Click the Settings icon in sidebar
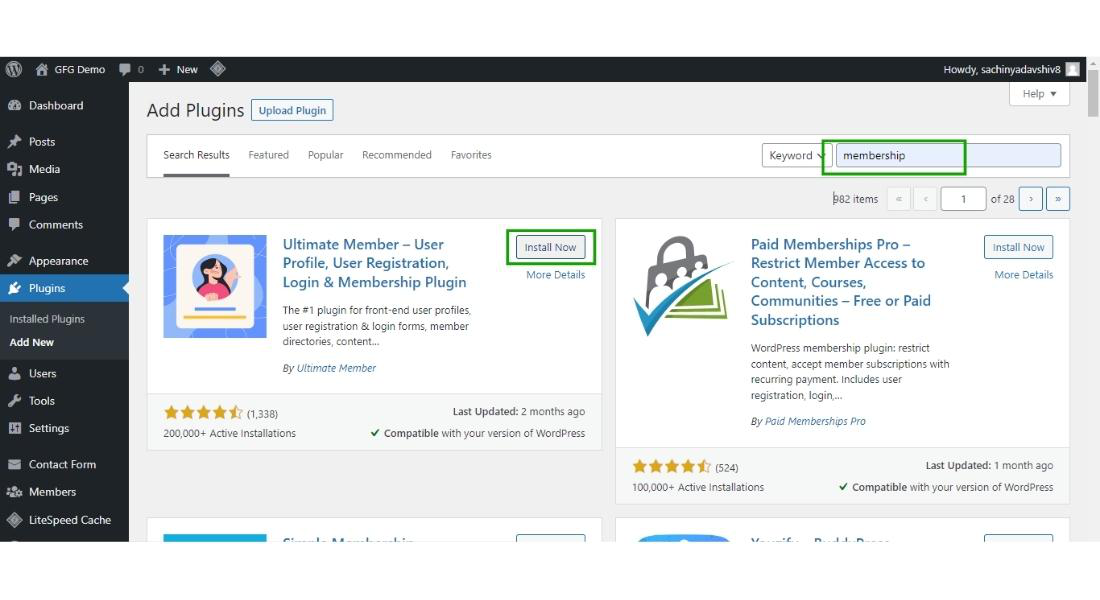This screenshot has width=1100, height=600. pyautogui.click(x=15, y=428)
